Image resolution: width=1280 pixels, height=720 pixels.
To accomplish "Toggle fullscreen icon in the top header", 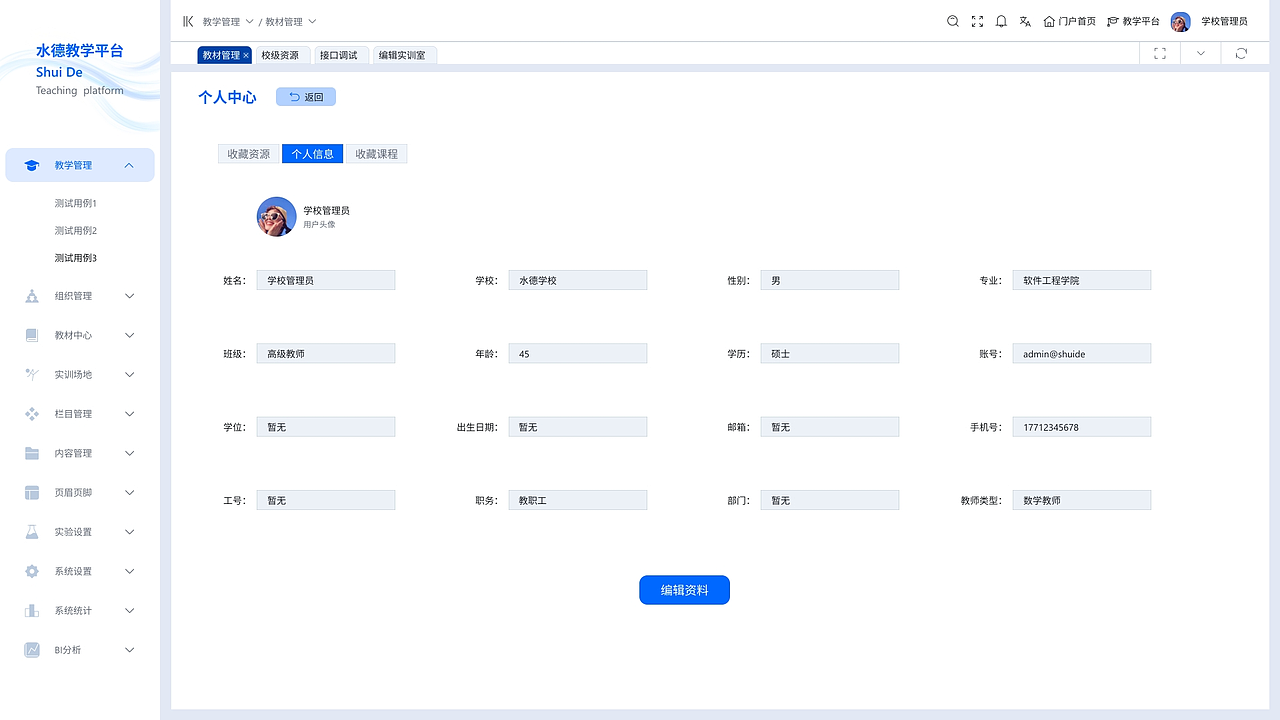I will tap(977, 21).
